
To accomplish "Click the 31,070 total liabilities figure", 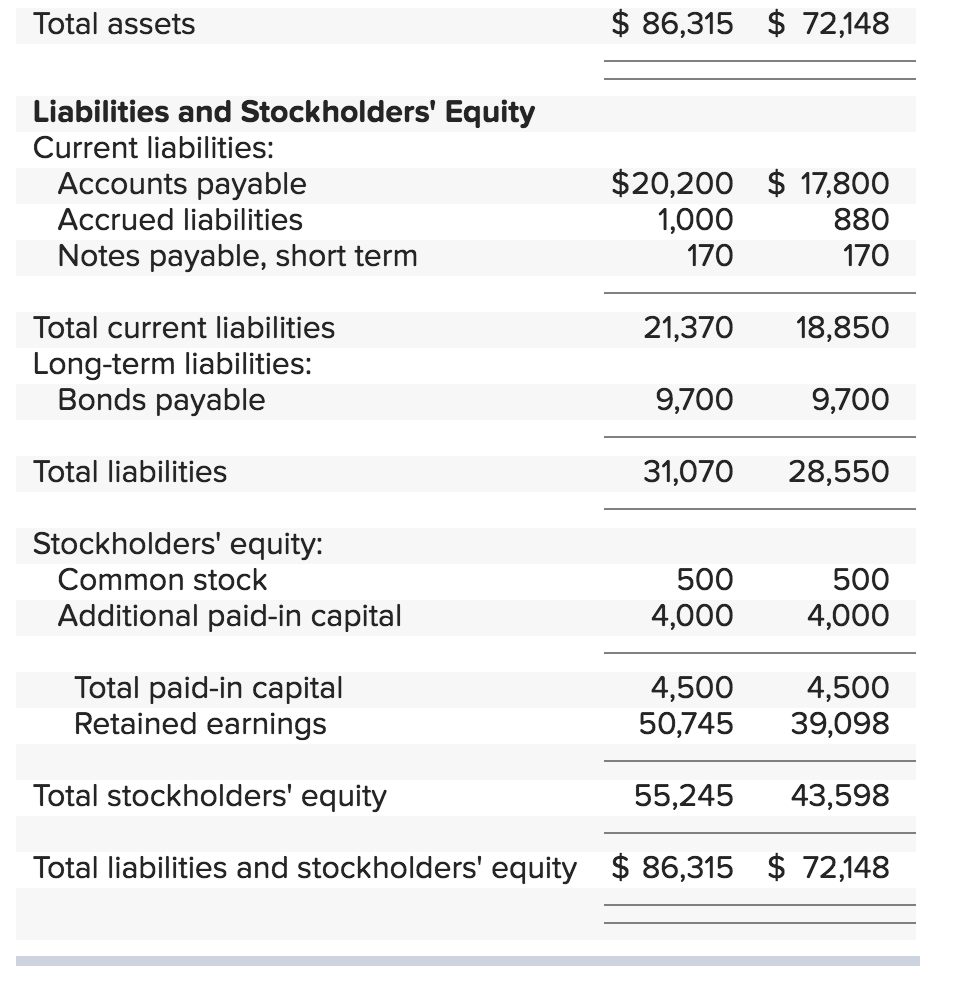I will (687, 472).
